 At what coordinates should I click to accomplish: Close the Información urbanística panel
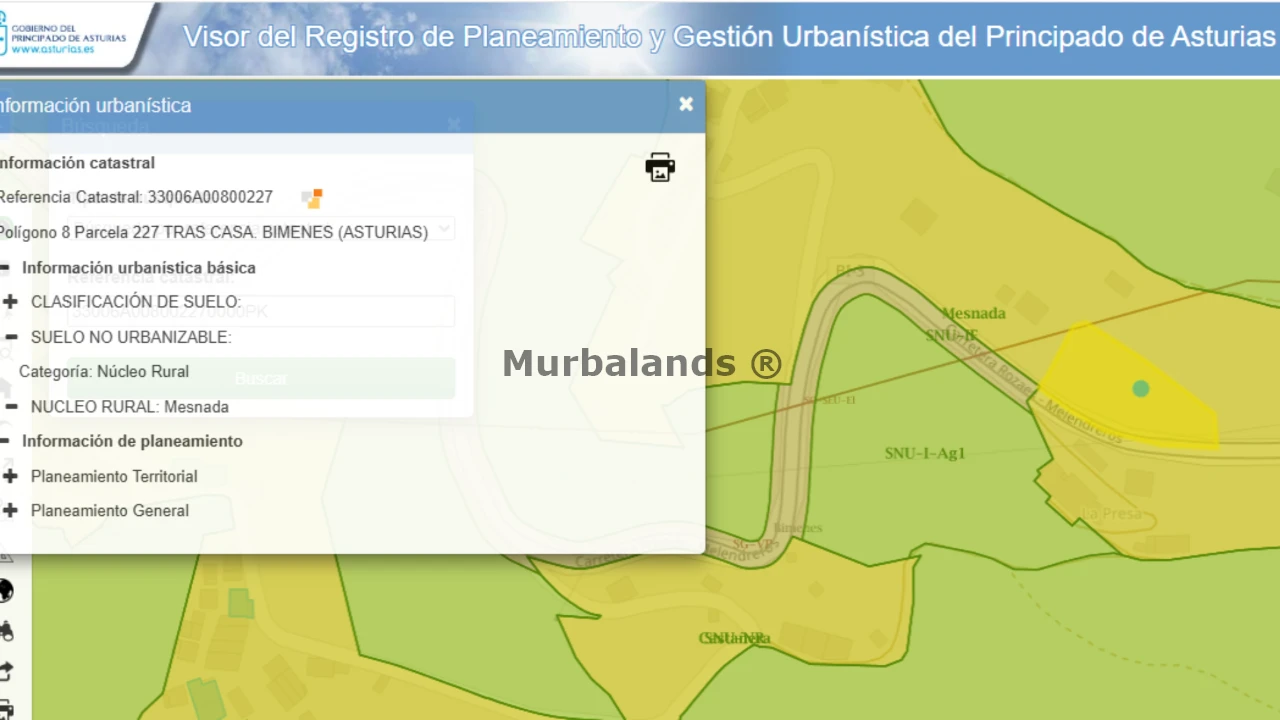686,105
